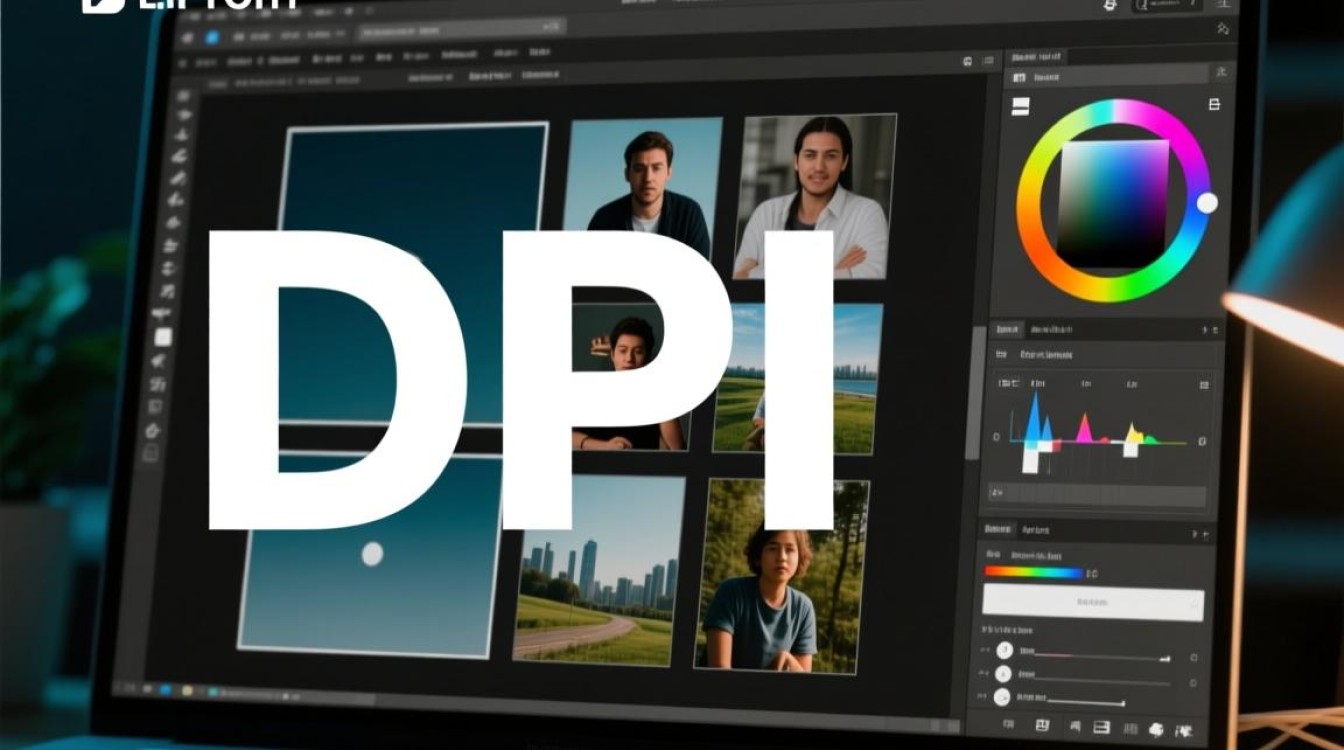Click the white stacked-bars icon above the color wheel
Image resolution: width=1344 pixels, height=750 pixels.
[x=1021, y=105]
